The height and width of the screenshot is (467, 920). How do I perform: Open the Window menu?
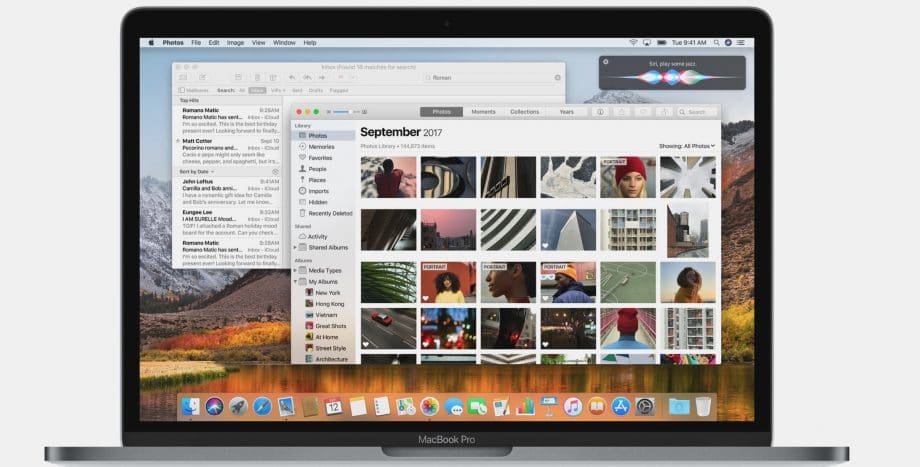click(284, 43)
